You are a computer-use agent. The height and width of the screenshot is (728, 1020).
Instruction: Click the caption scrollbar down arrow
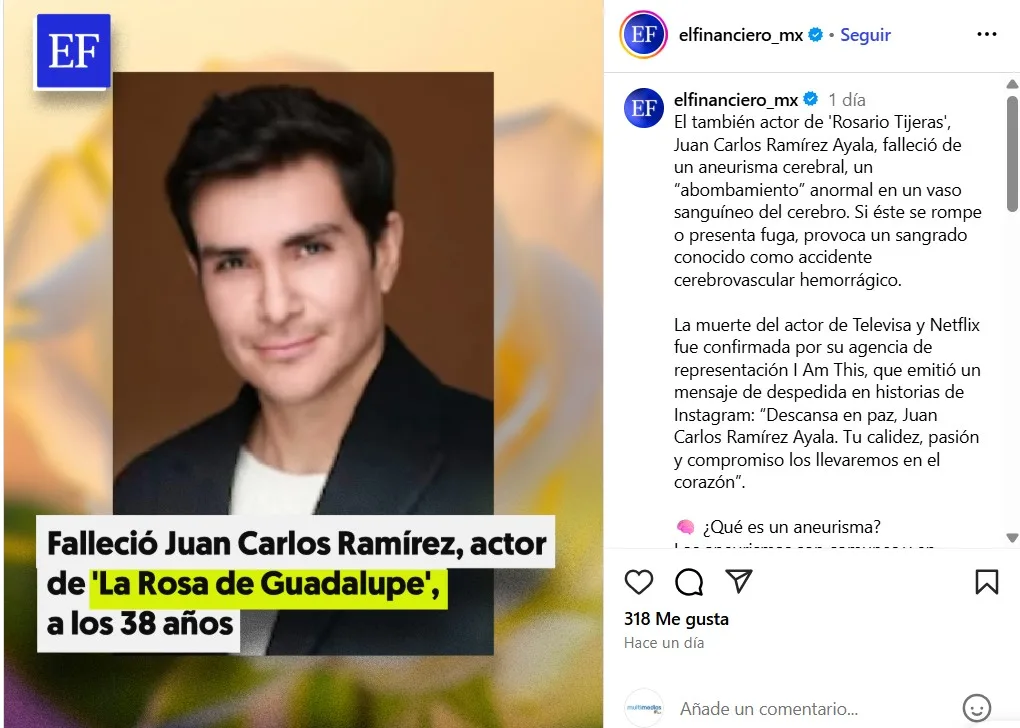[1012, 538]
